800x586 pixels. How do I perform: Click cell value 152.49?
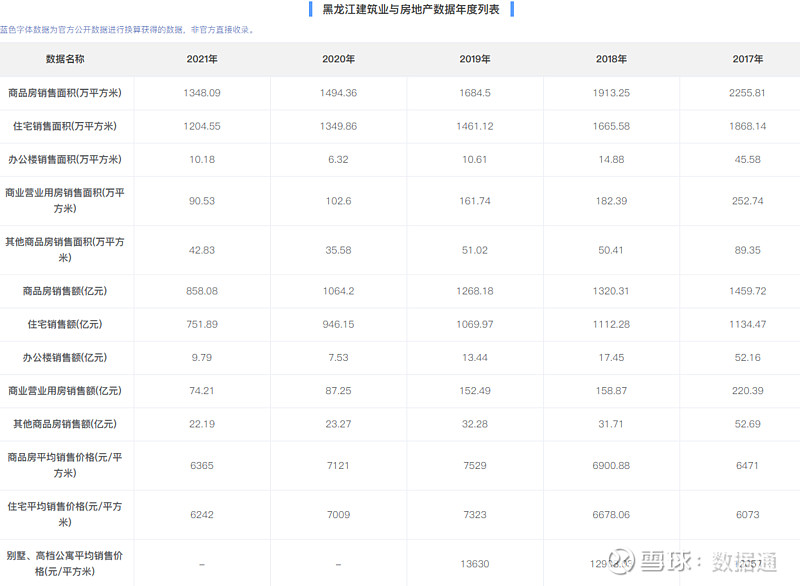[x=475, y=391]
